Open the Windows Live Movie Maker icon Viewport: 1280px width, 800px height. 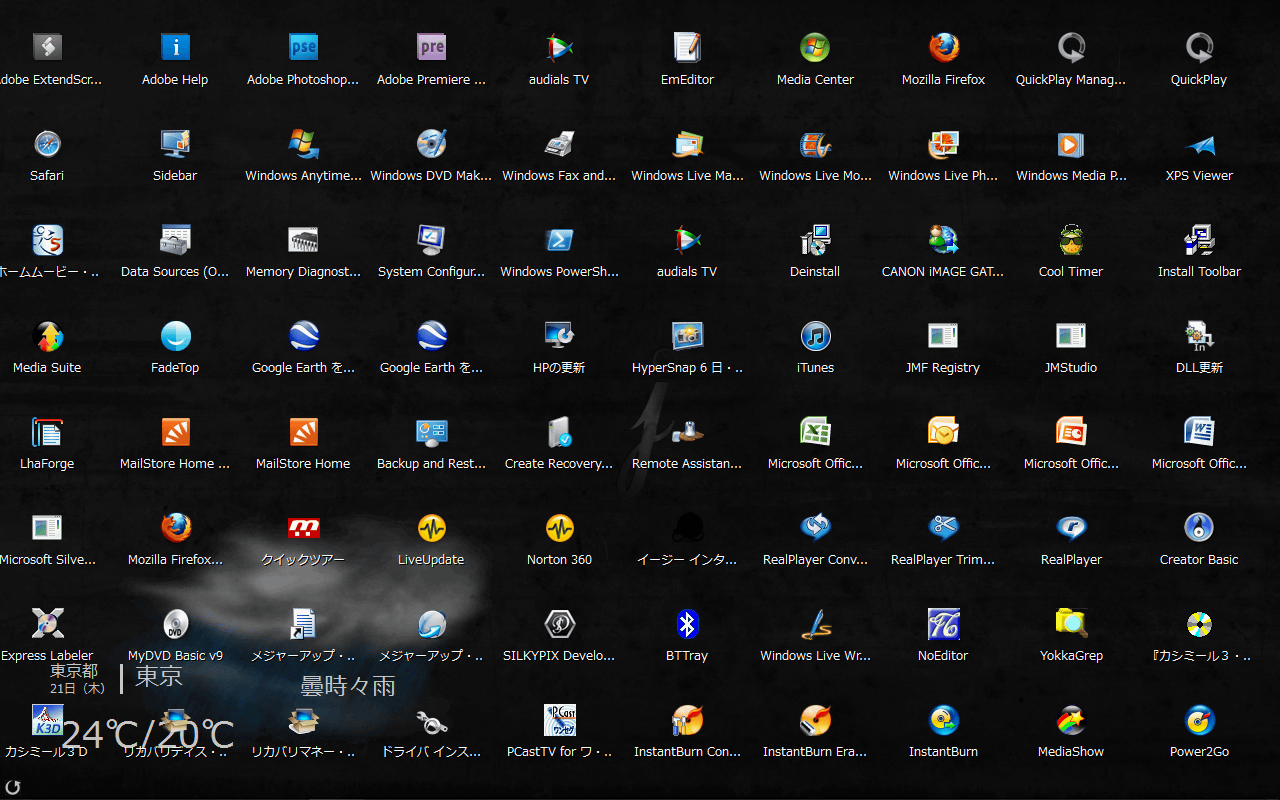[815, 143]
